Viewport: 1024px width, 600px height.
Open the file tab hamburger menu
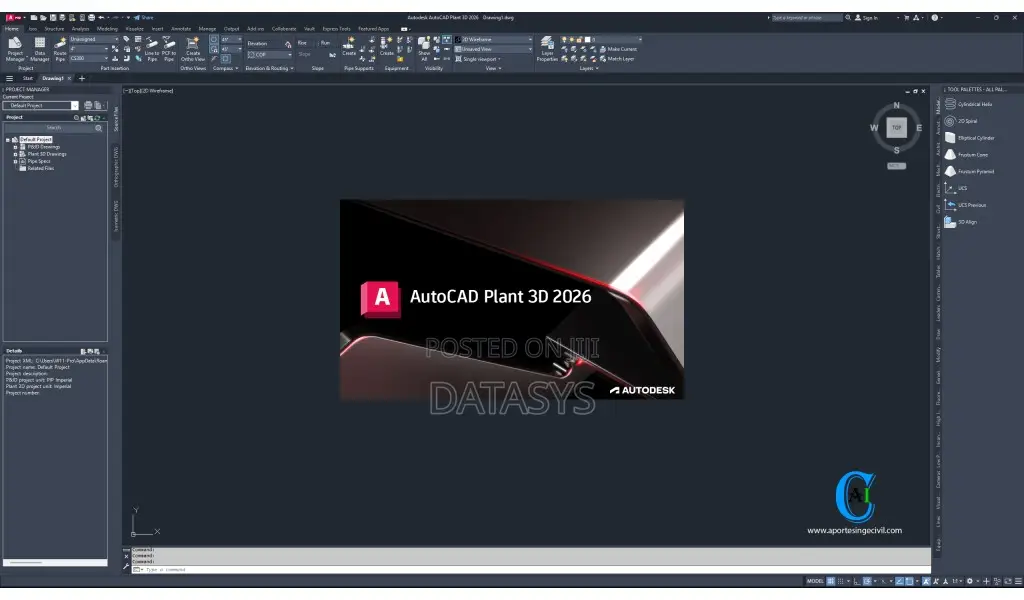click(x=9, y=78)
